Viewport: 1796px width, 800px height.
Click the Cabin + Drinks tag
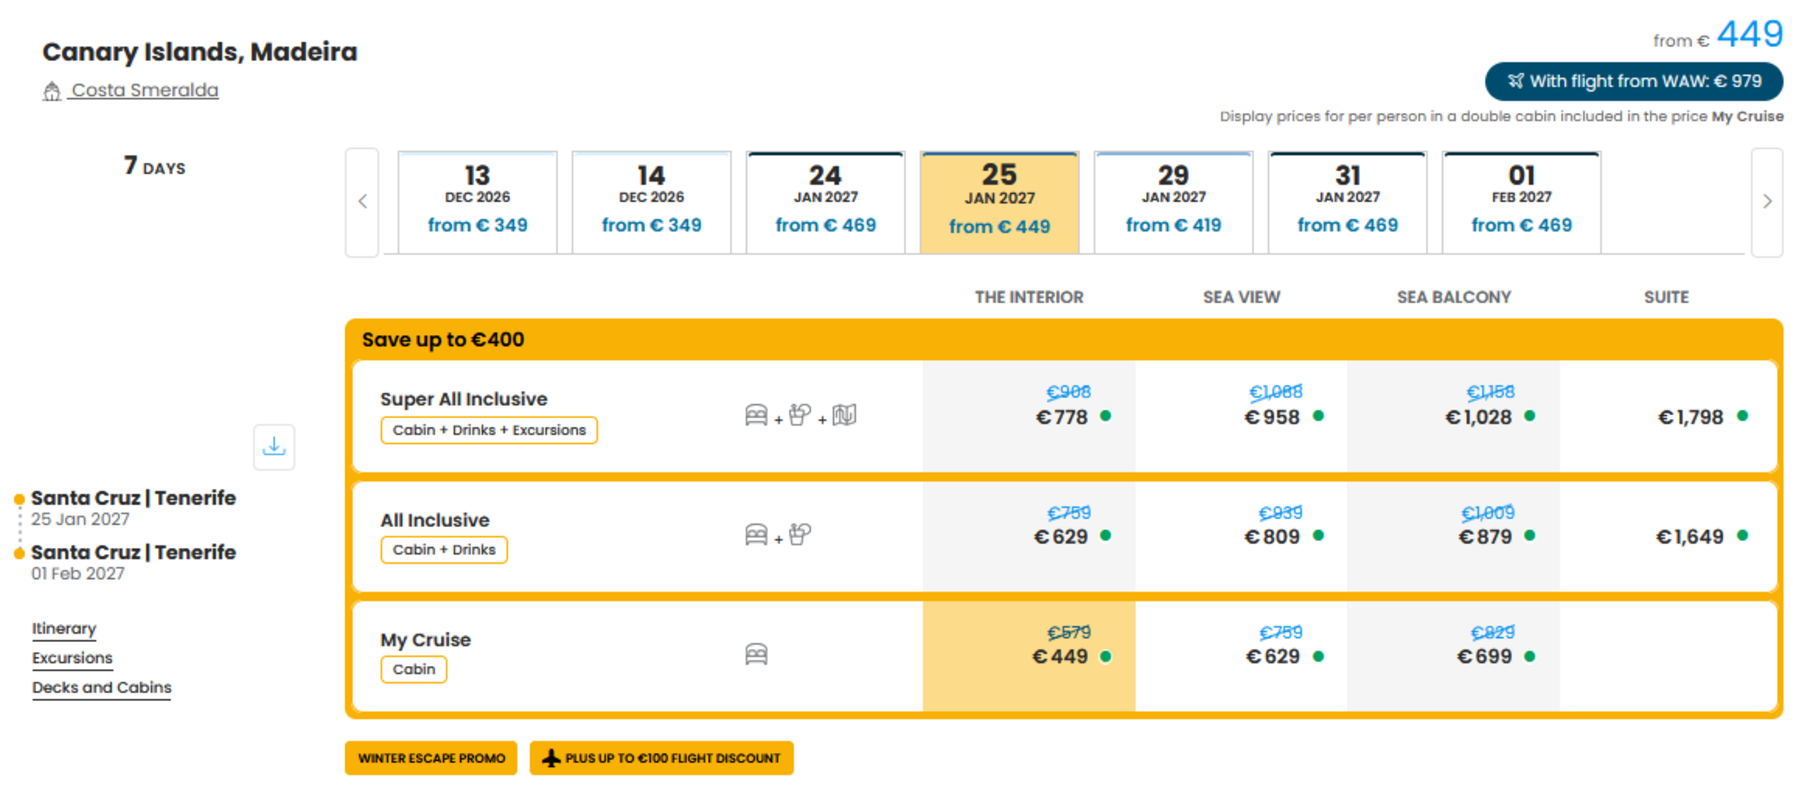pyautogui.click(x=444, y=550)
